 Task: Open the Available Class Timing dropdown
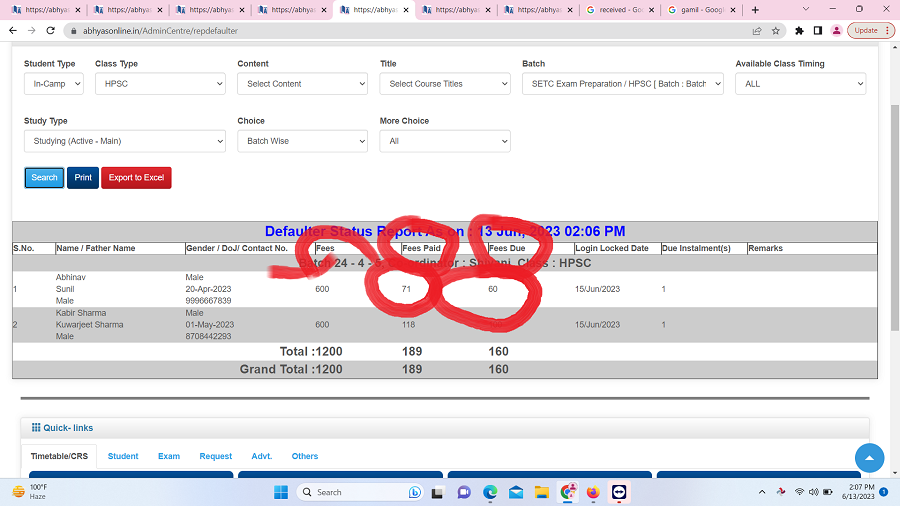[x=800, y=84]
